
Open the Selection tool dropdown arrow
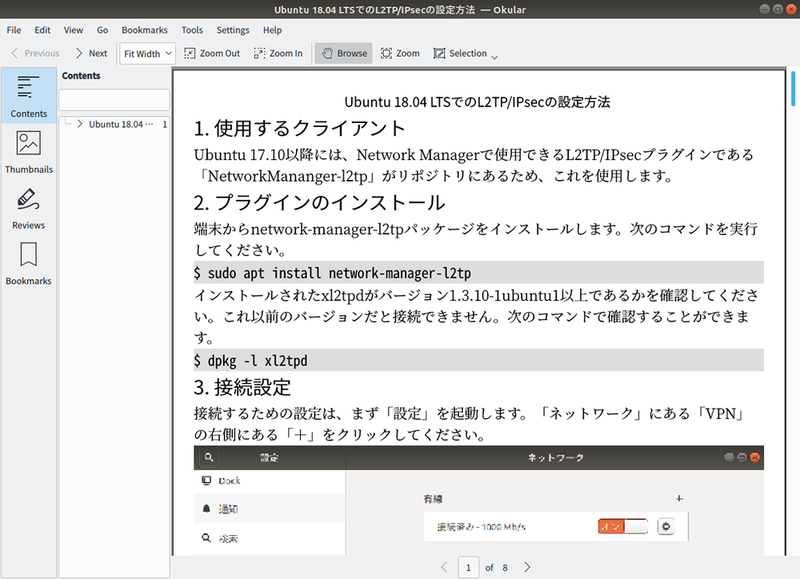tap(494, 56)
